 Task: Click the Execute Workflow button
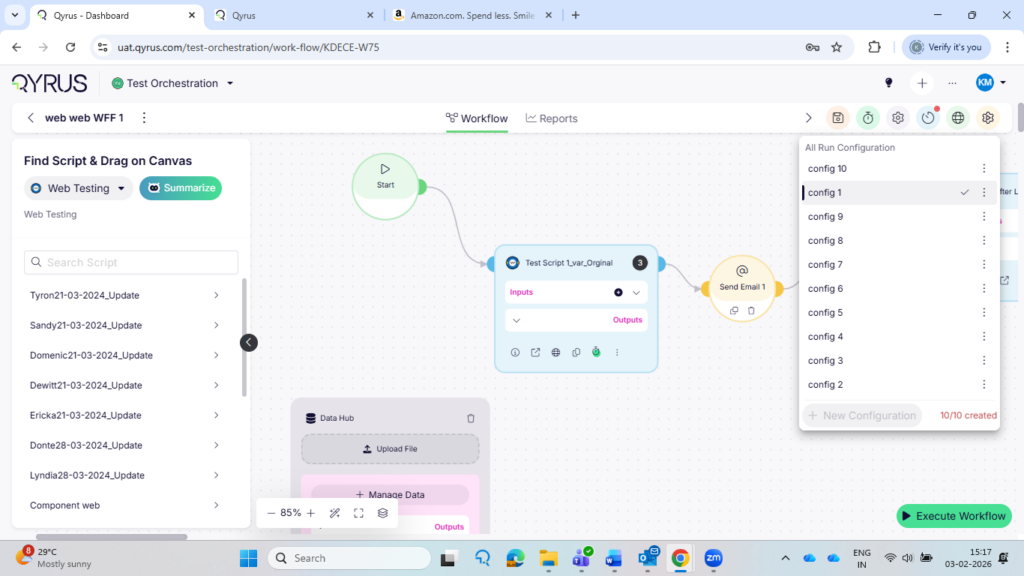953,516
